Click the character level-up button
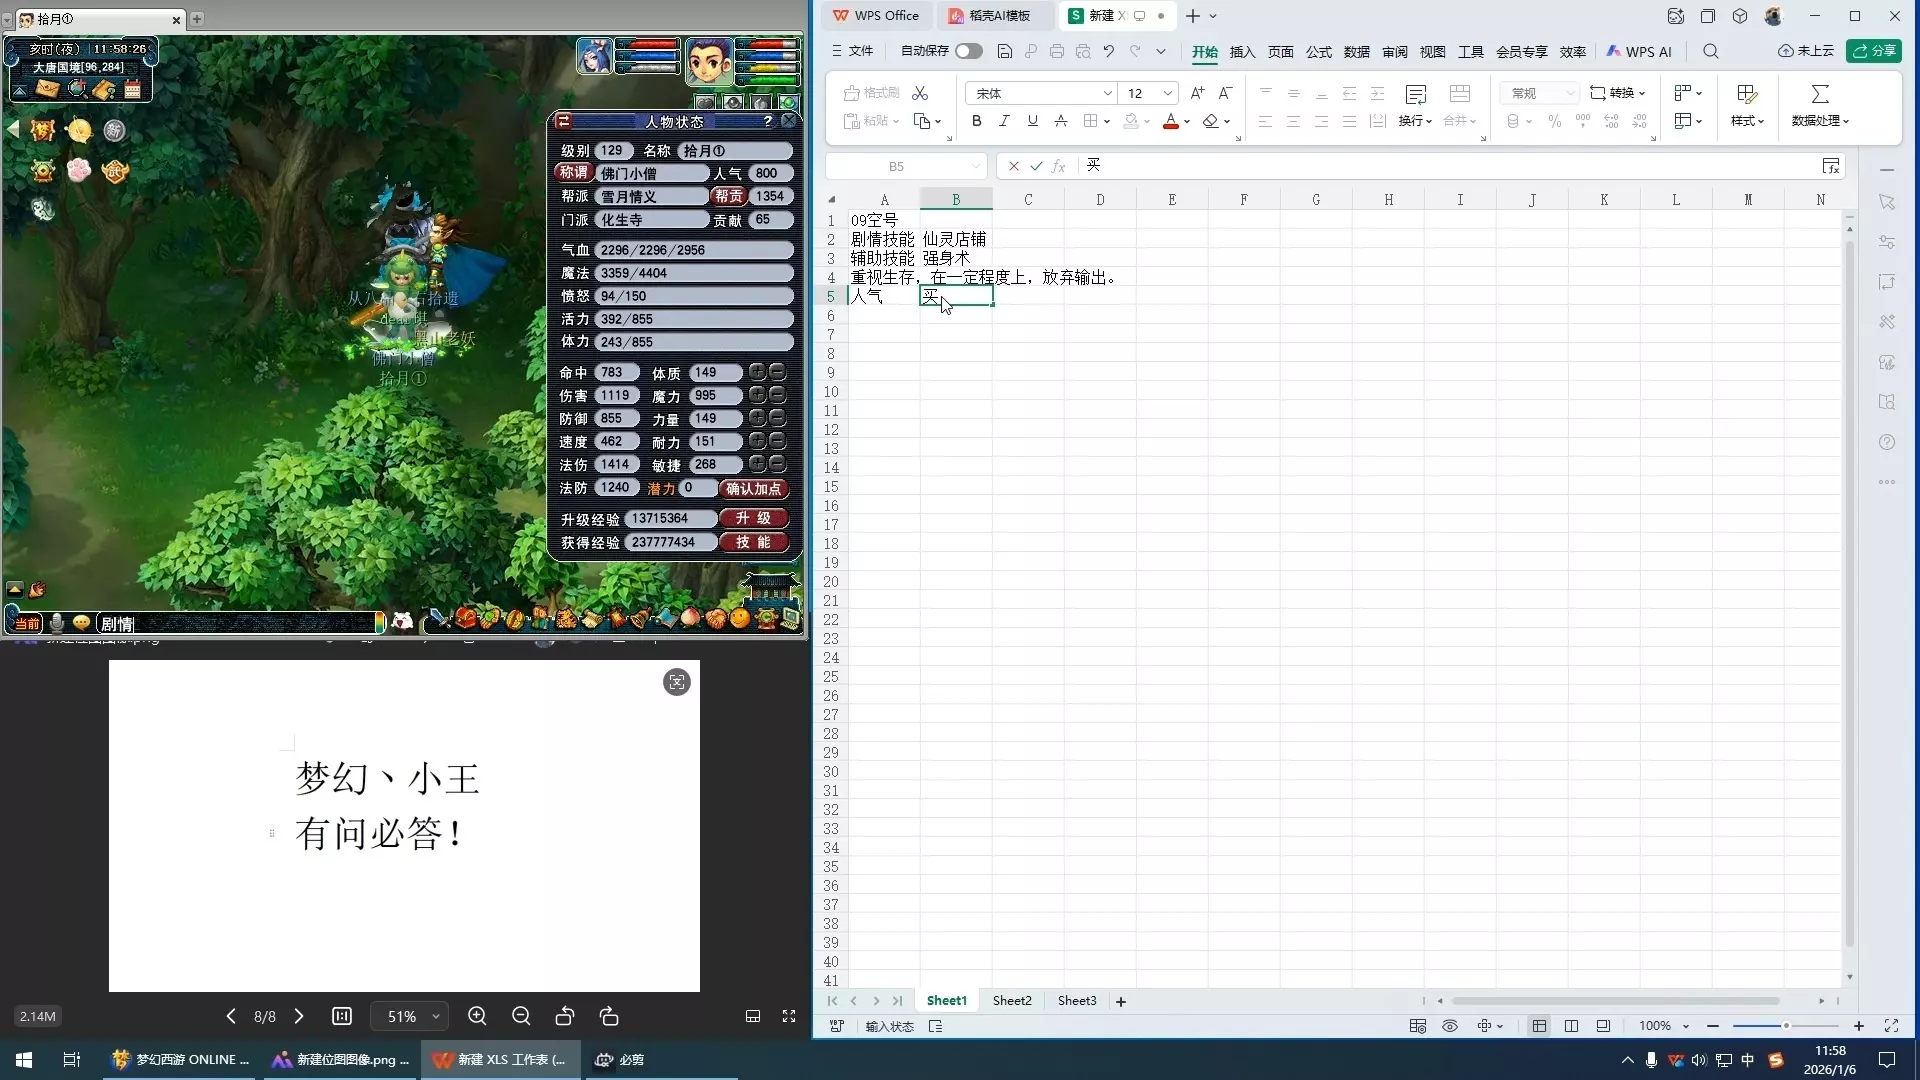 (753, 518)
